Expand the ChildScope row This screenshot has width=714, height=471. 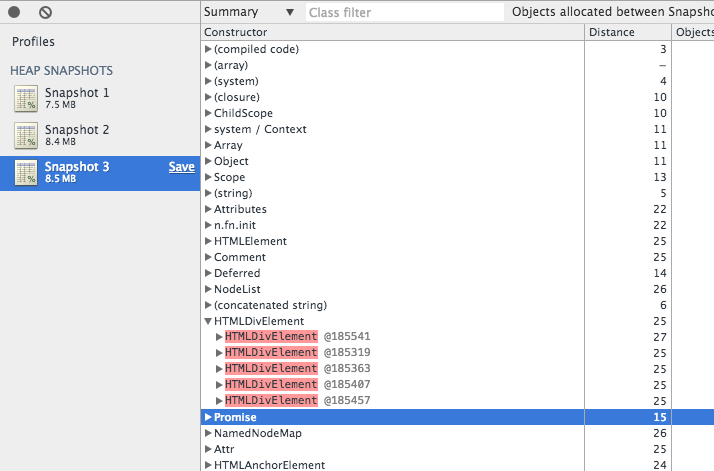[208, 113]
